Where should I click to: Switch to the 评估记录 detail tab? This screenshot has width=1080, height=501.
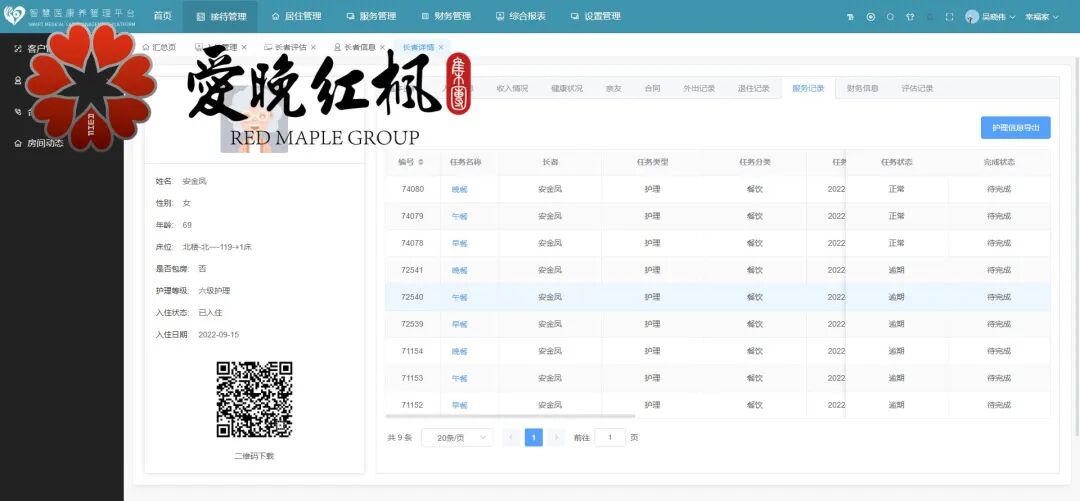point(917,88)
